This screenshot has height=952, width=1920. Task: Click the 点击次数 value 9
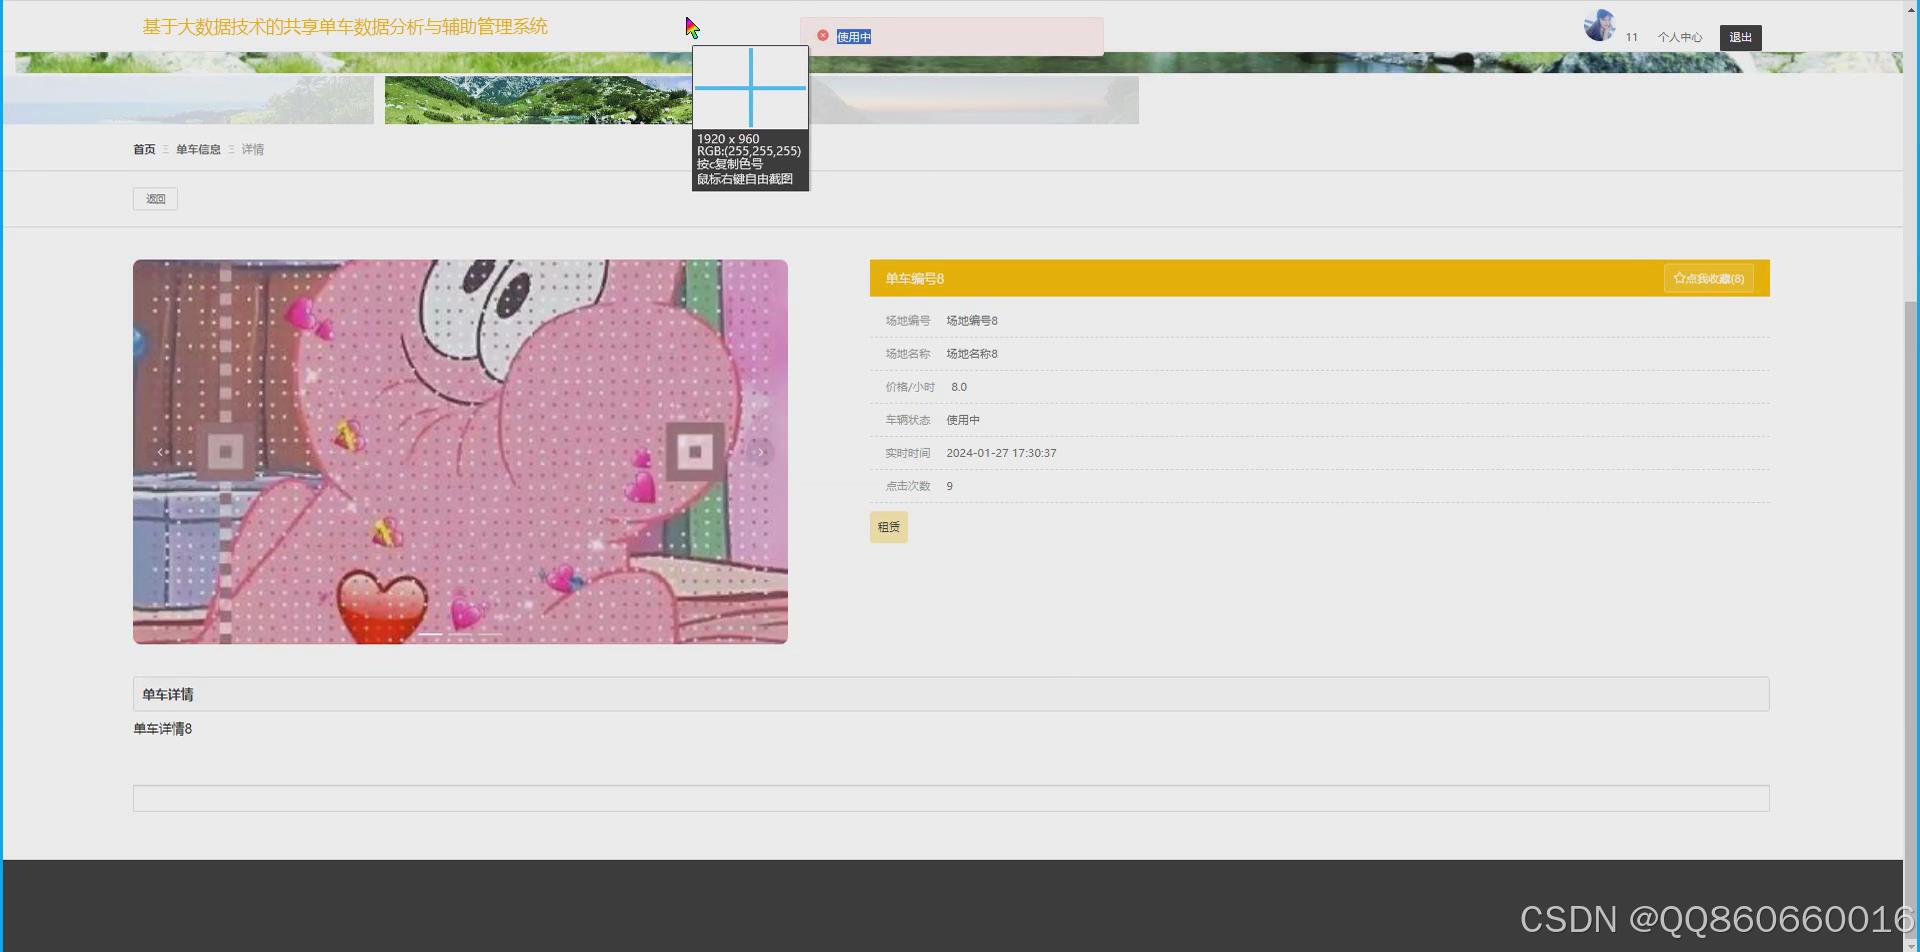(x=950, y=486)
